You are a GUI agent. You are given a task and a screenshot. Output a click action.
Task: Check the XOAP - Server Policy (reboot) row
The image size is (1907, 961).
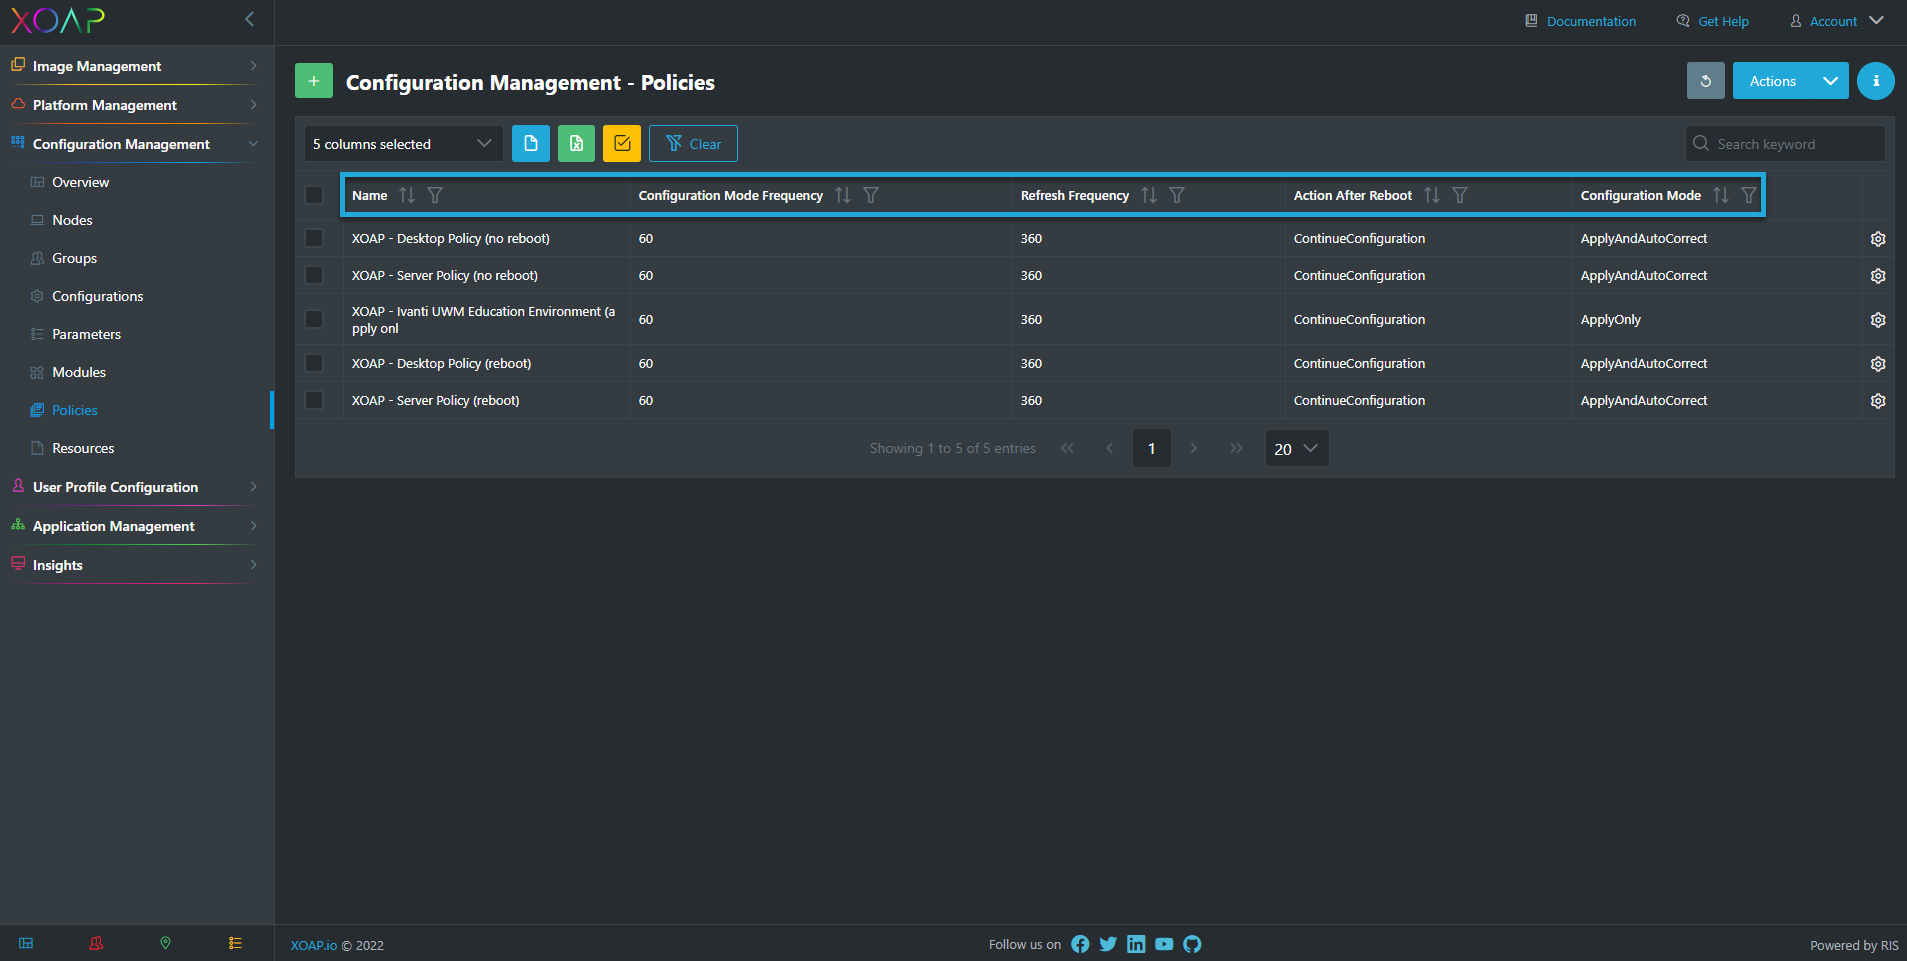[314, 400]
